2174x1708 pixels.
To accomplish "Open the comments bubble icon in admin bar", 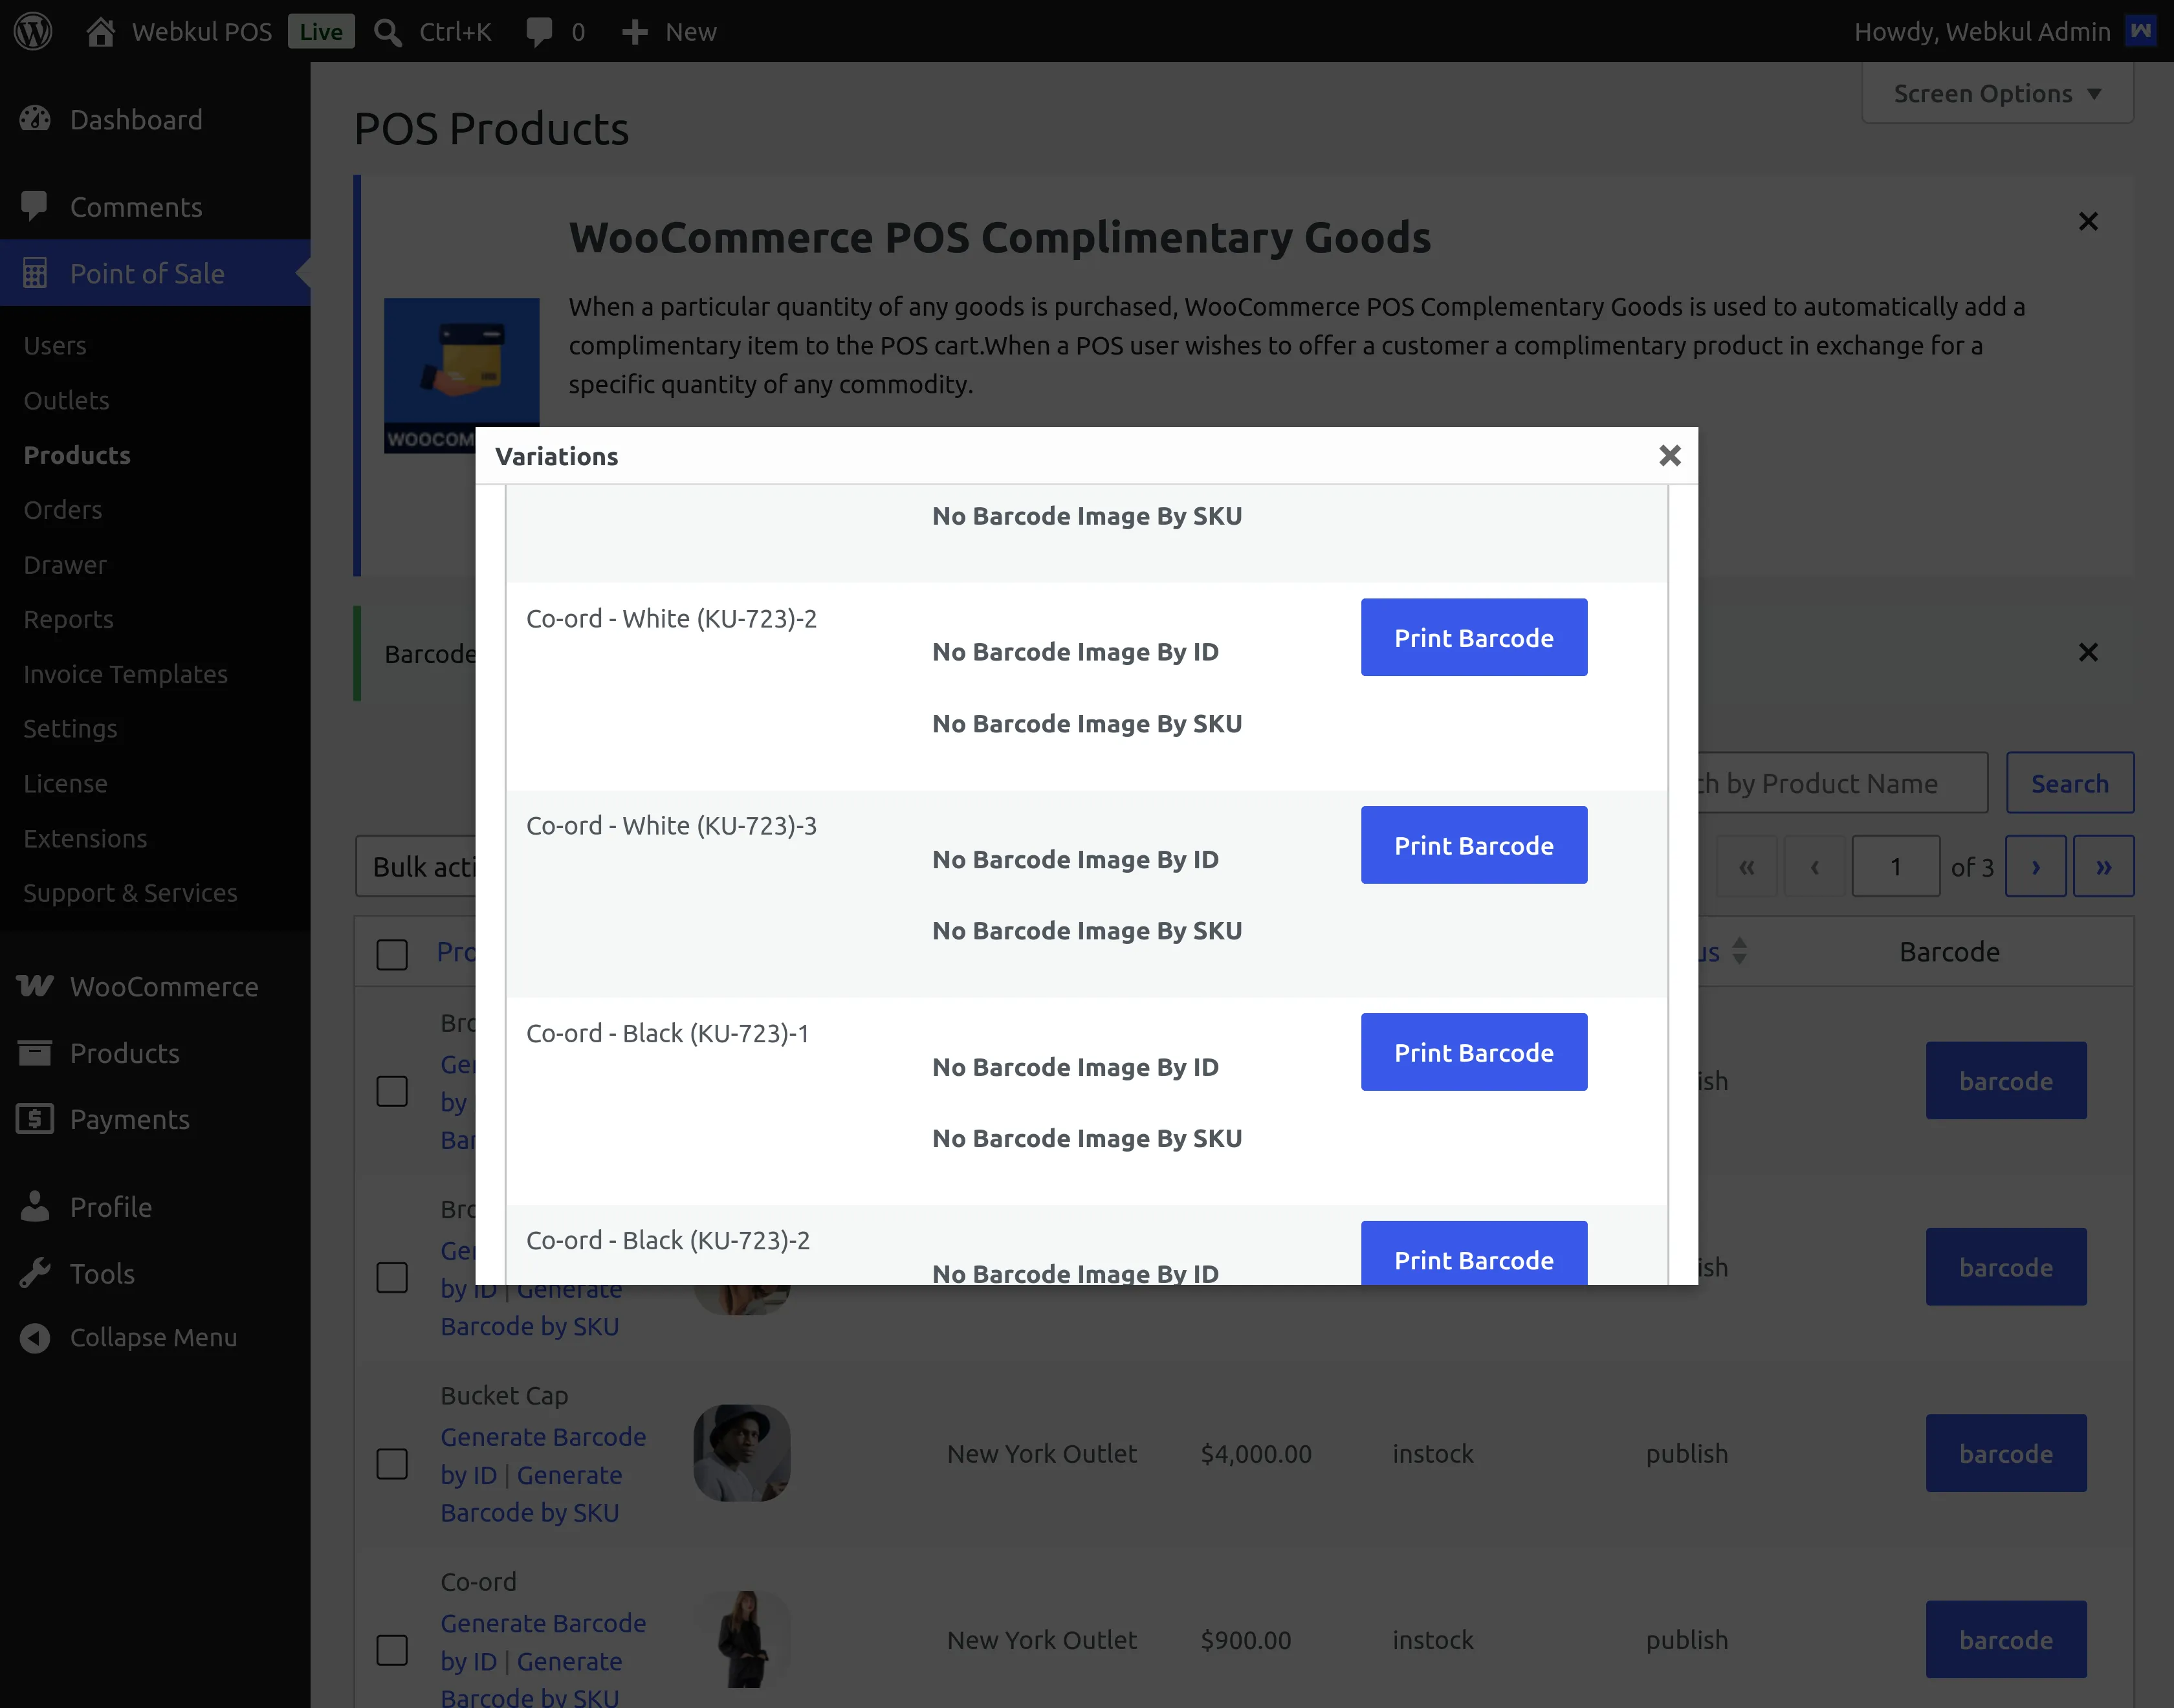I will [539, 32].
